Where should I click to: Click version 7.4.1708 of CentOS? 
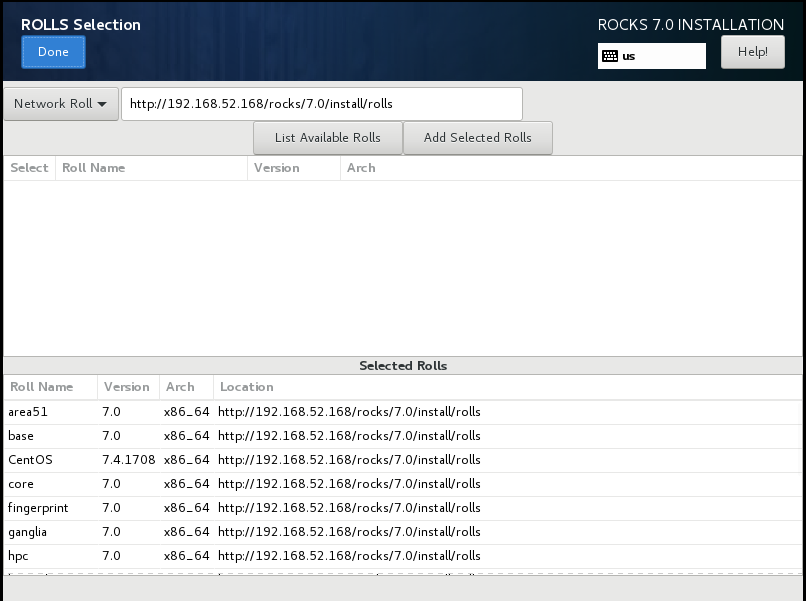click(129, 460)
